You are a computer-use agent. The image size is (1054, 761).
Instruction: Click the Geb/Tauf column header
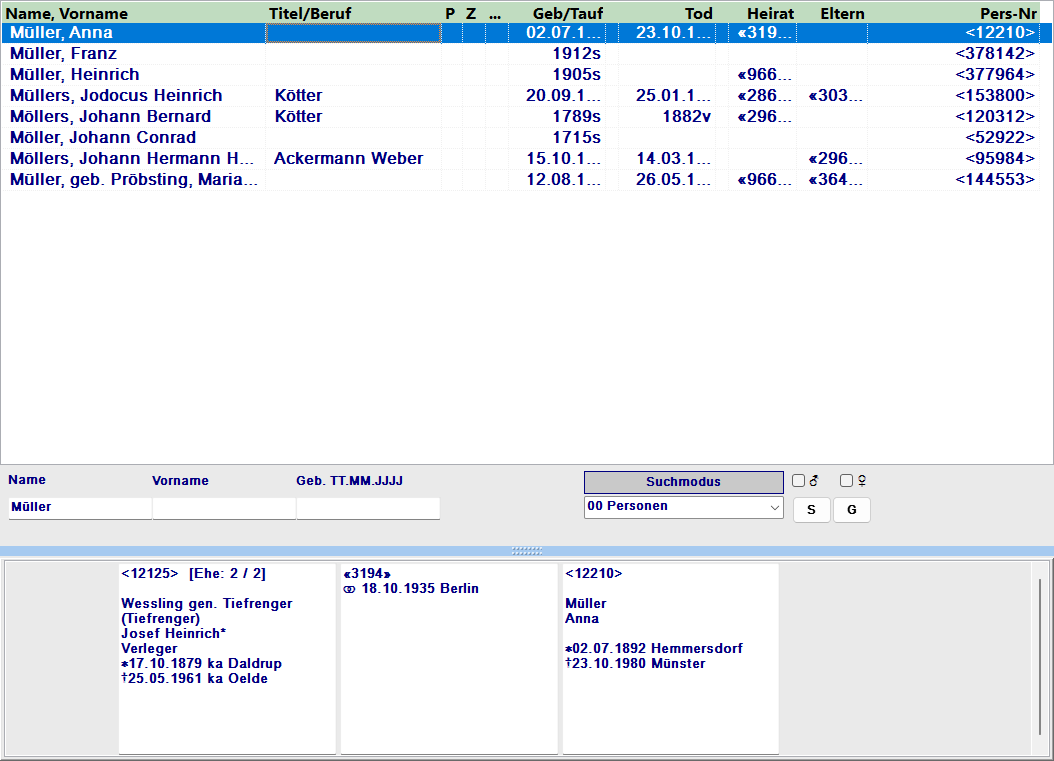point(567,13)
